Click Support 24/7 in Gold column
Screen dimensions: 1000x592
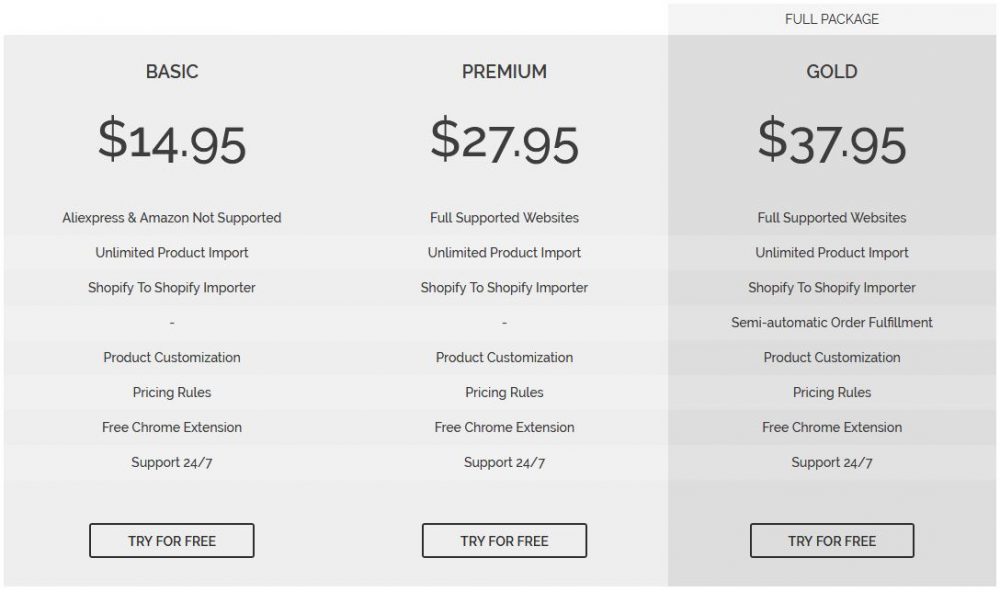pyautogui.click(x=832, y=463)
